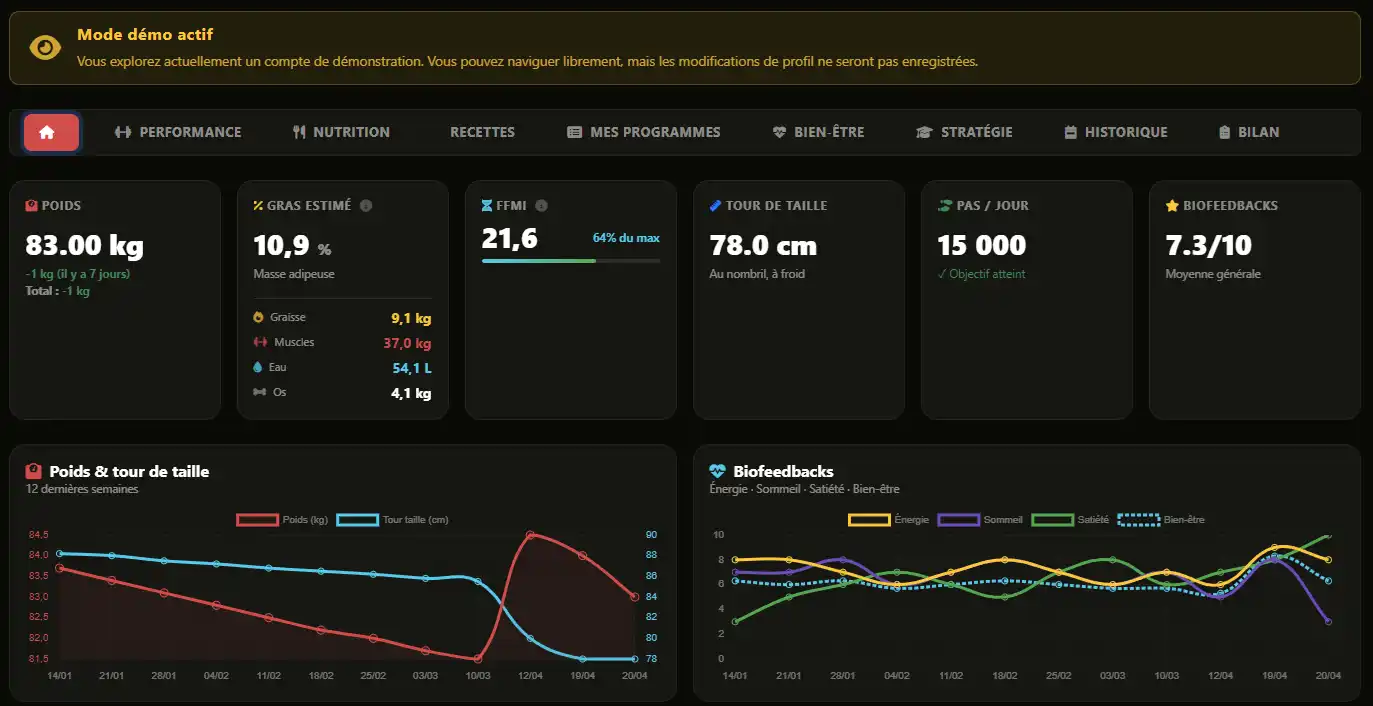Click the Total : -1 kg text
This screenshot has width=1373, height=706.
[57, 291]
